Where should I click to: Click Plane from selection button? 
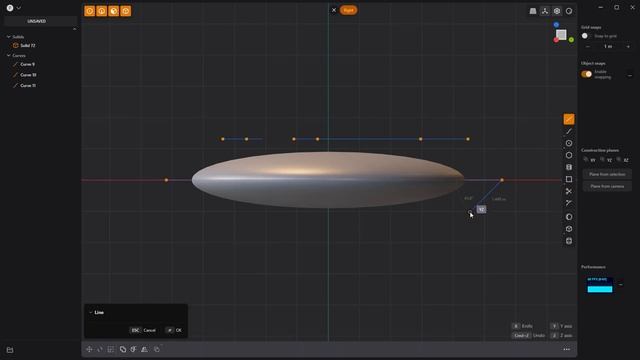coord(607,174)
